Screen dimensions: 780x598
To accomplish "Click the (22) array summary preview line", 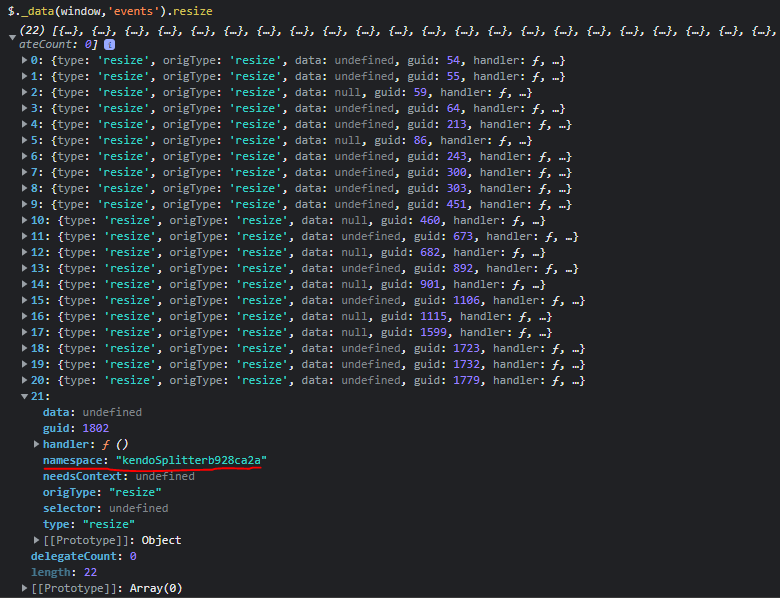I will [398, 31].
